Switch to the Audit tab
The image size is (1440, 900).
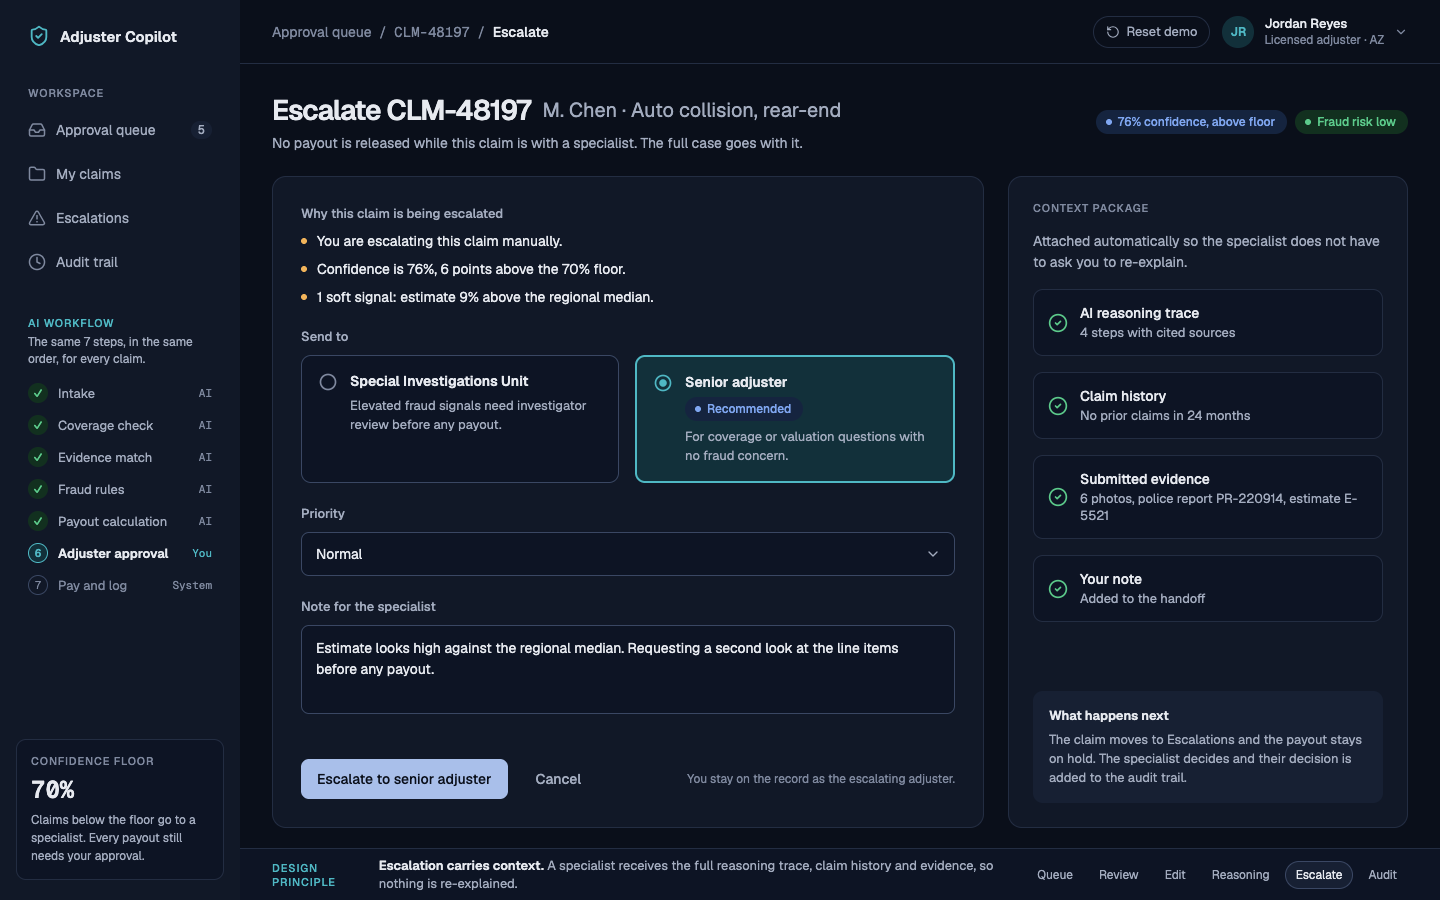(1382, 875)
